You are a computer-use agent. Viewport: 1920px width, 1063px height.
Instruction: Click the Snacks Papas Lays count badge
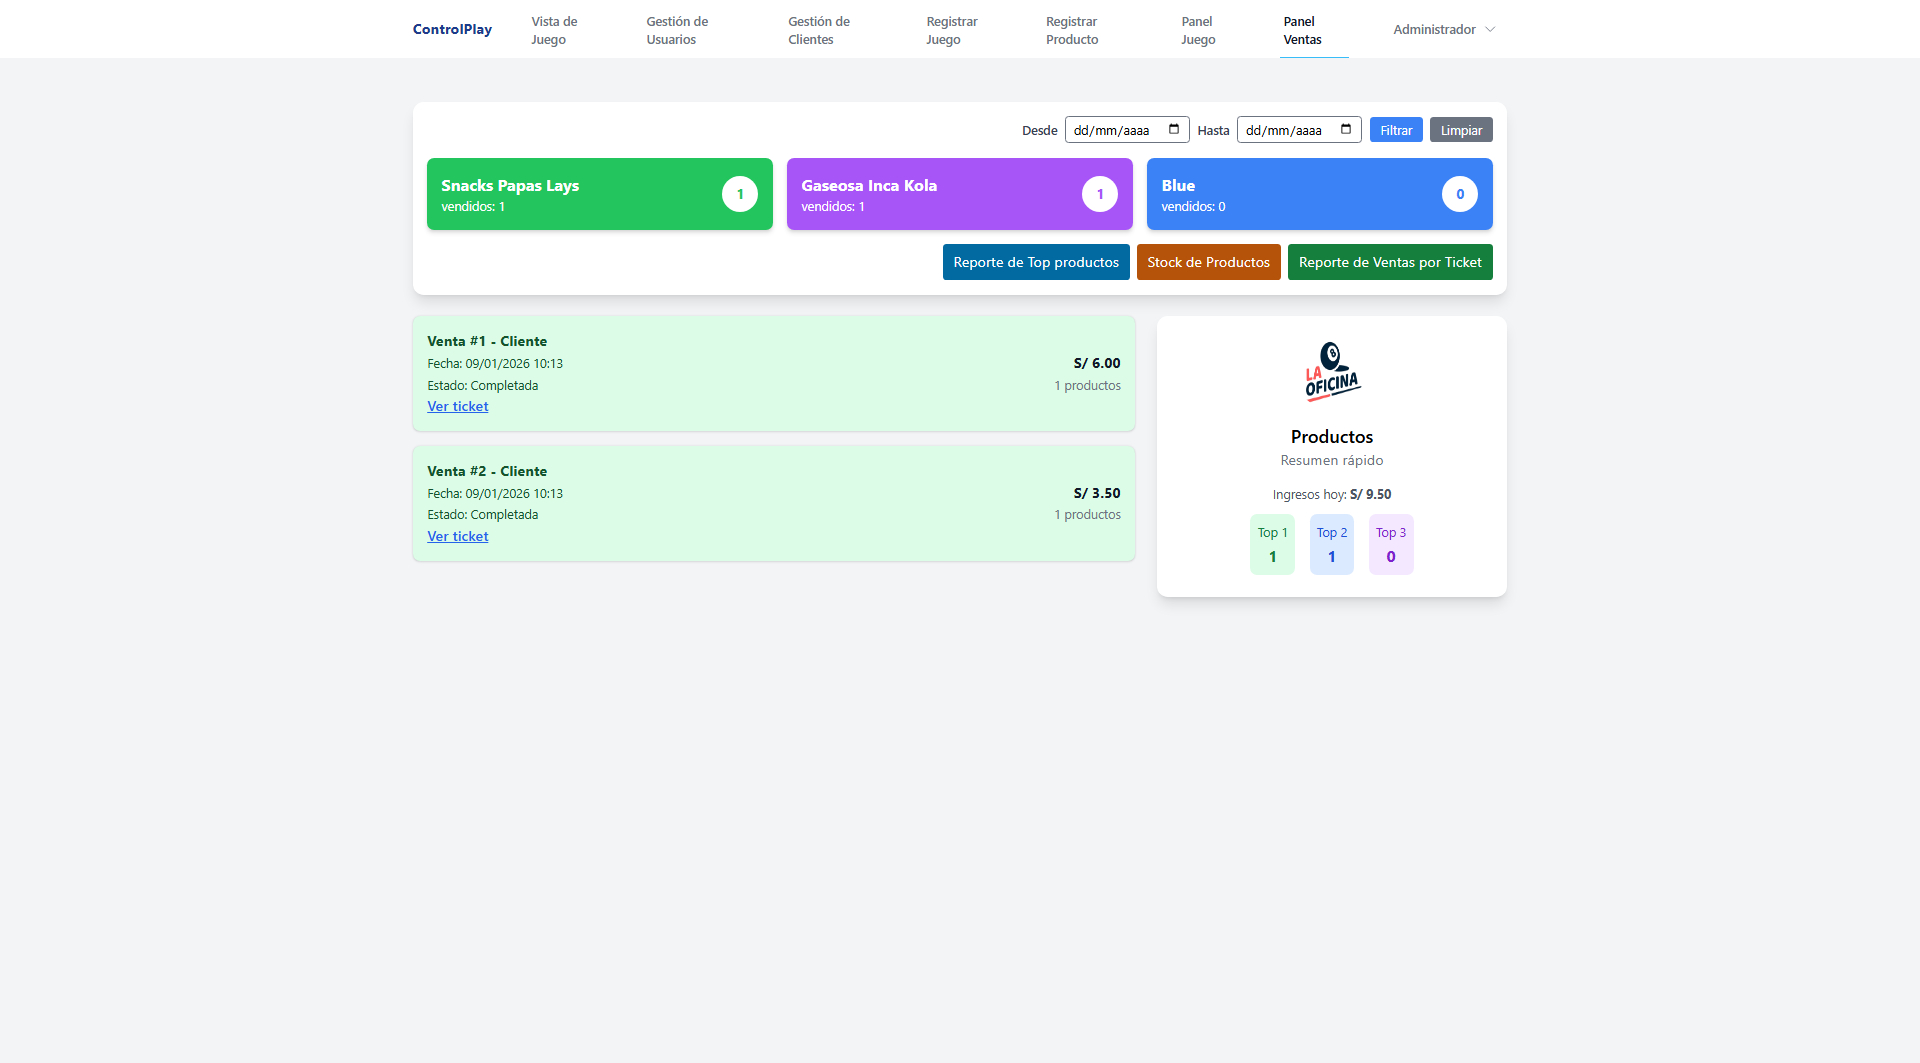click(740, 194)
